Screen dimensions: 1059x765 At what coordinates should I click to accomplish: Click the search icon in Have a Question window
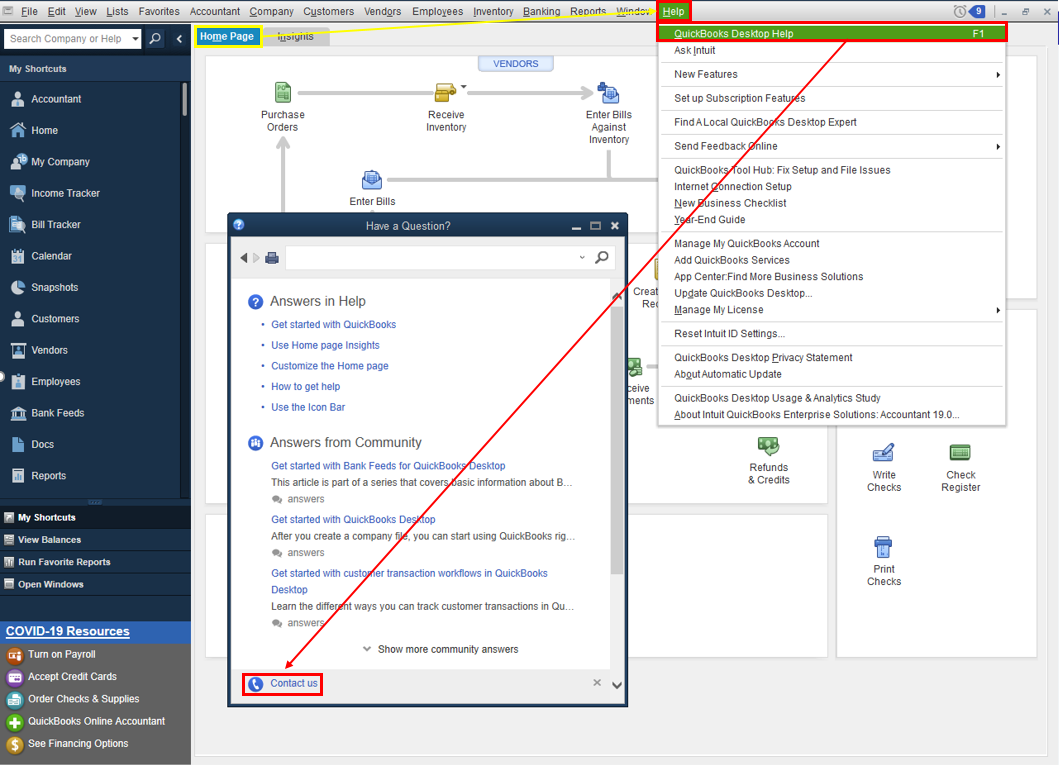click(602, 257)
